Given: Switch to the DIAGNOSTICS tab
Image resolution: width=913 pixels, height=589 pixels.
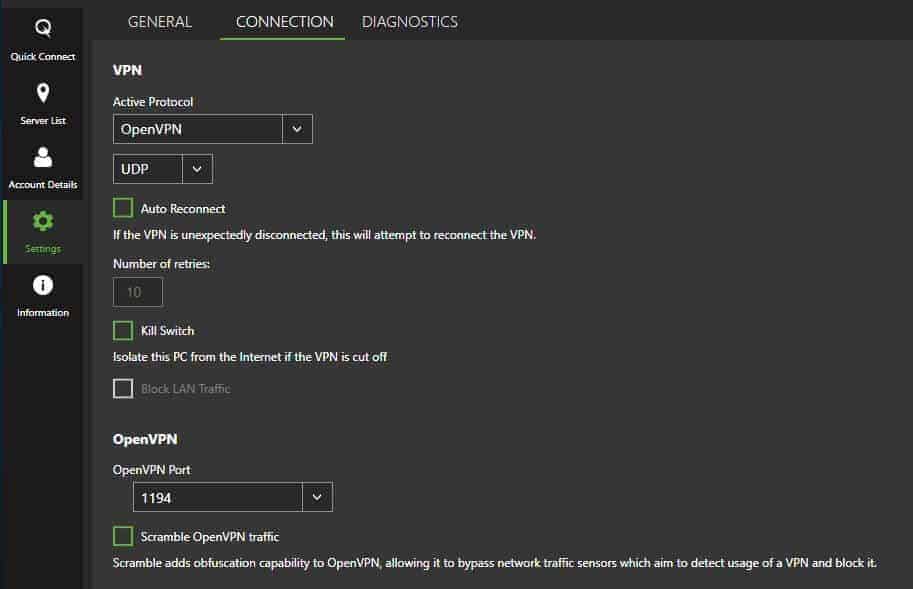Looking at the screenshot, I should (409, 22).
